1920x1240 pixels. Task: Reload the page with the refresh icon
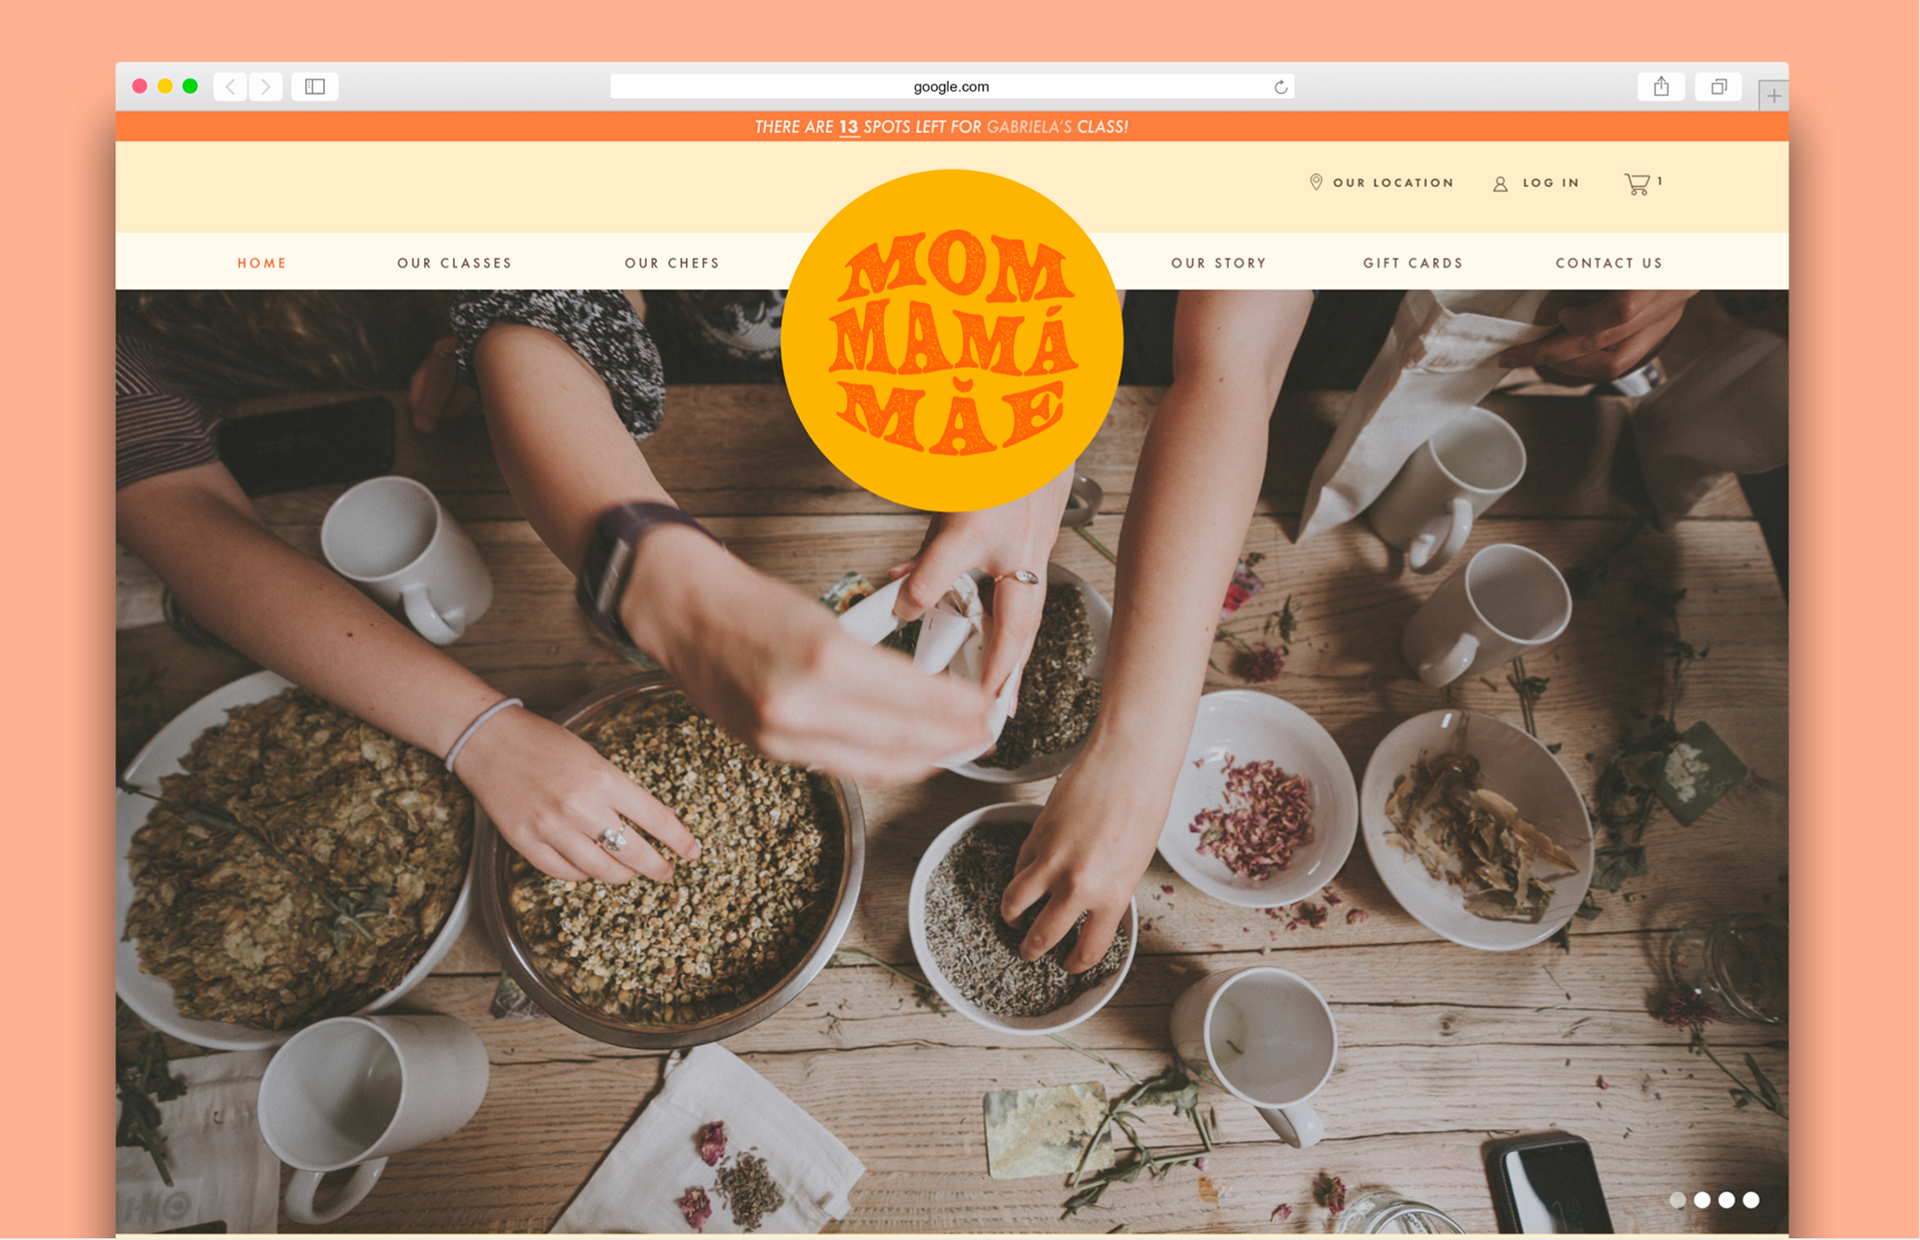click(1280, 87)
